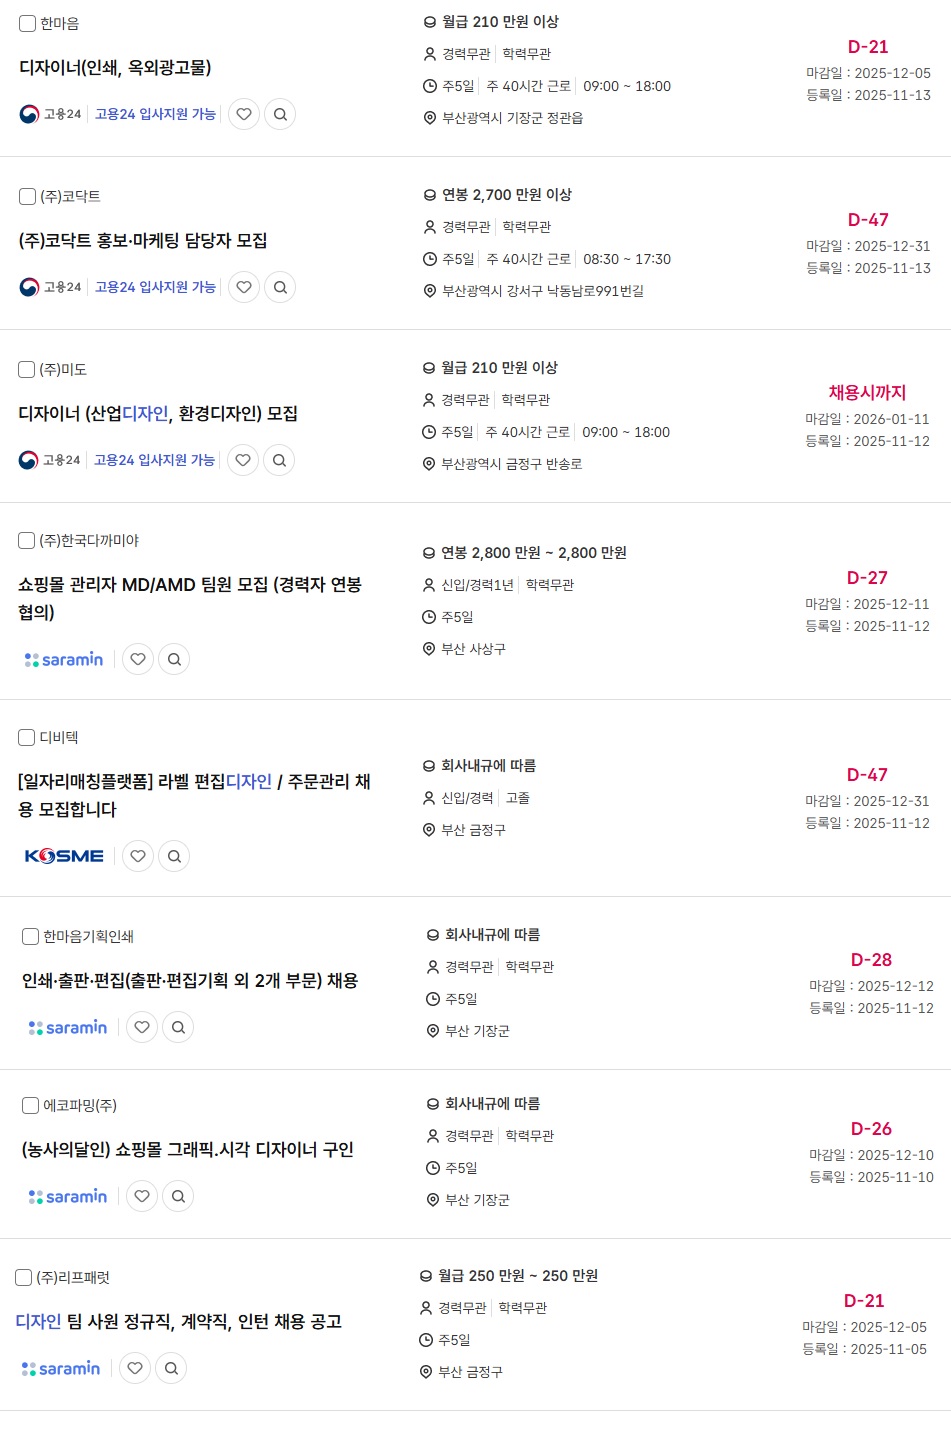
Task: Click saramin logo on (주)리프패럿 listing
Action: pyautogui.click(x=61, y=1368)
